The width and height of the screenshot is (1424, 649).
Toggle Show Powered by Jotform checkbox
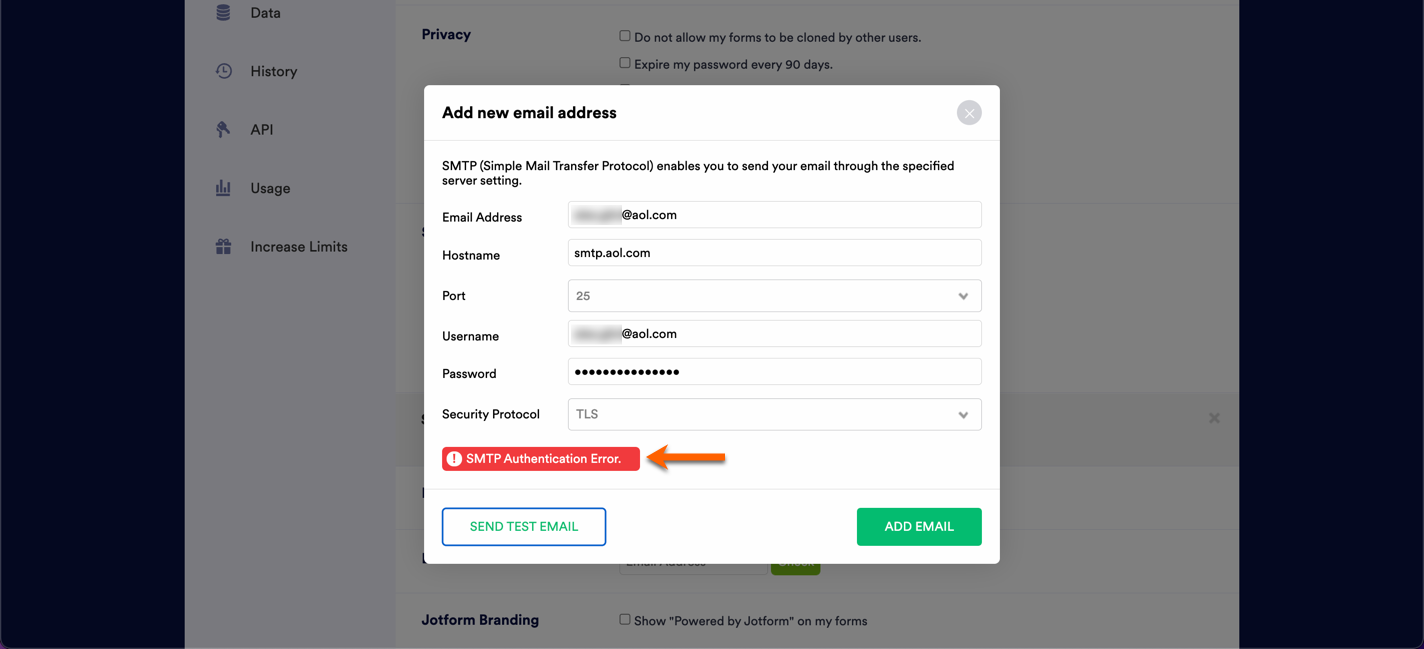(625, 620)
